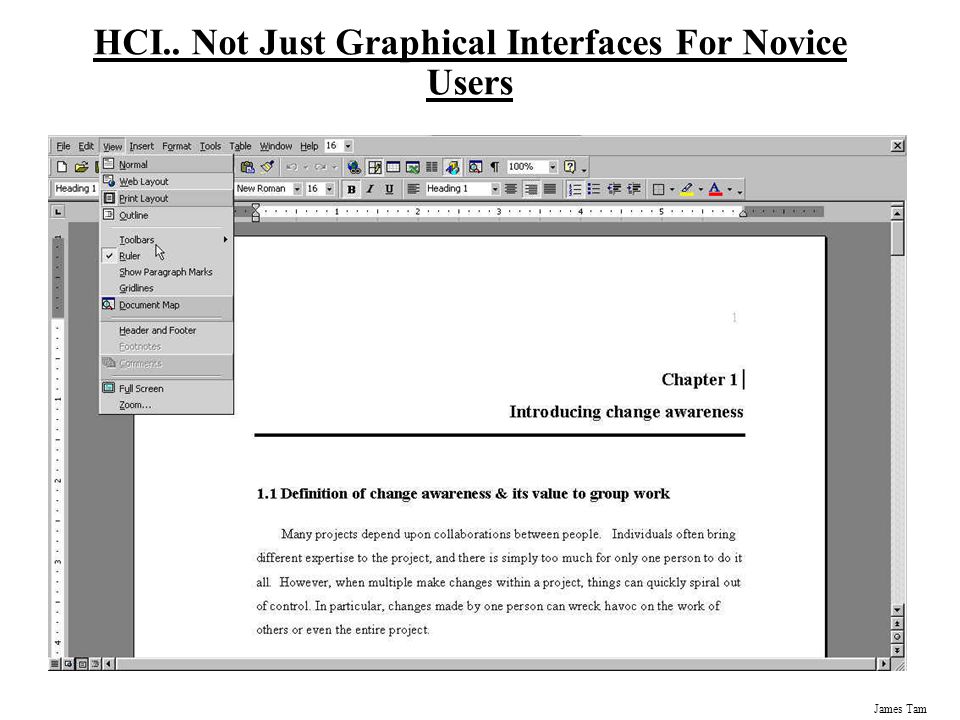This screenshot has width=960, height=720.
Task: Open the Format menu
Action: pos(176,146)
